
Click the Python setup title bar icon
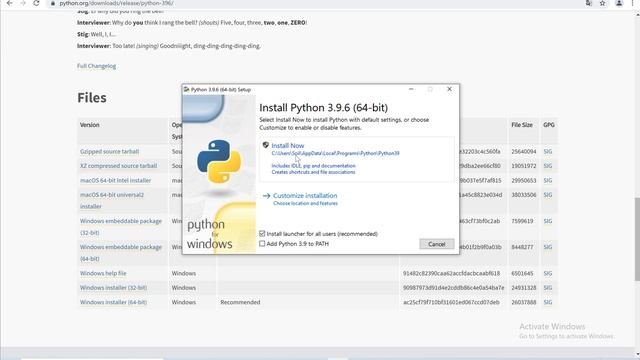(x=187, y=89)
